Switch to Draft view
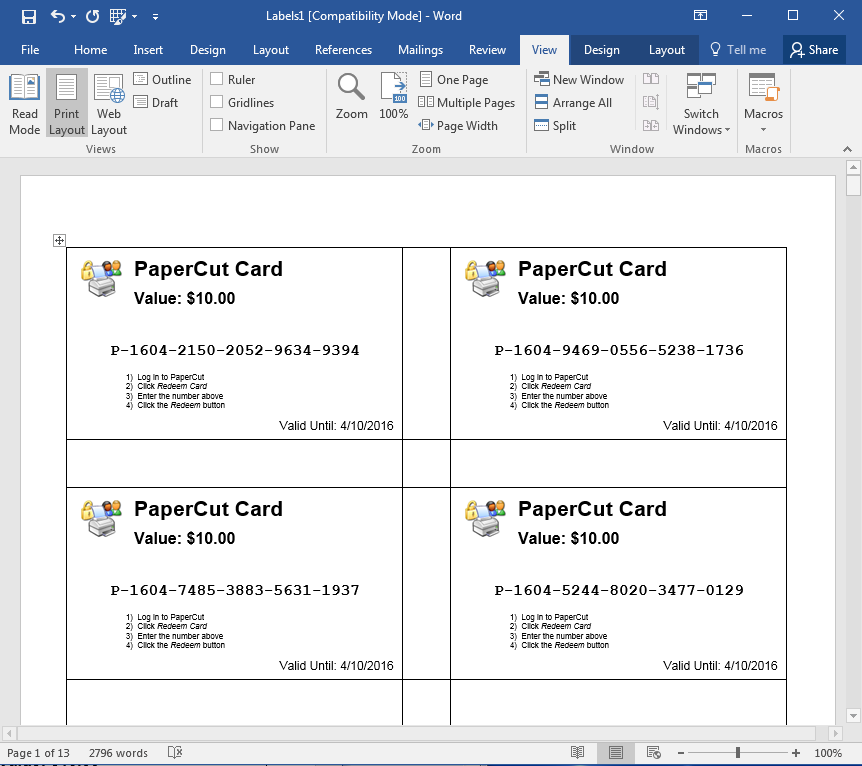 pyautogui.click(x=156, y=103)
